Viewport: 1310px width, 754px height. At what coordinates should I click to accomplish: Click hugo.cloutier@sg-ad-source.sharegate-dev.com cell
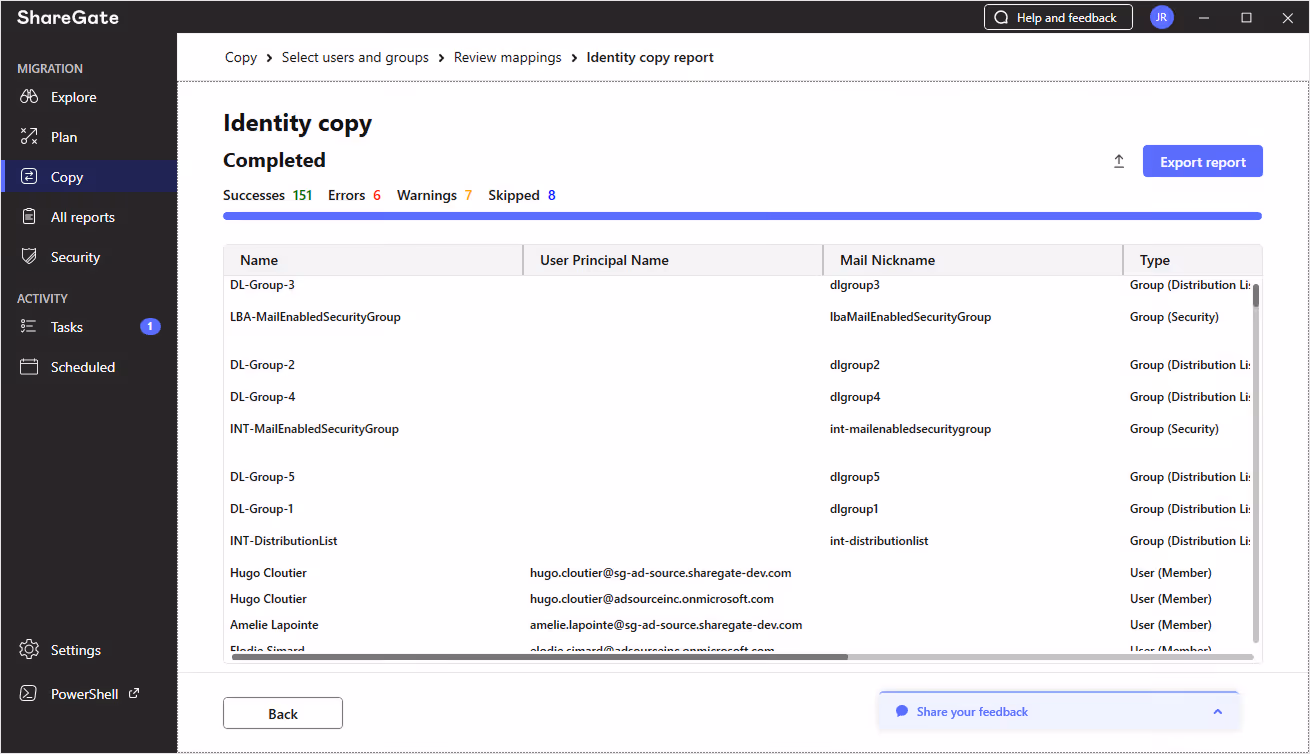[661, 573]
